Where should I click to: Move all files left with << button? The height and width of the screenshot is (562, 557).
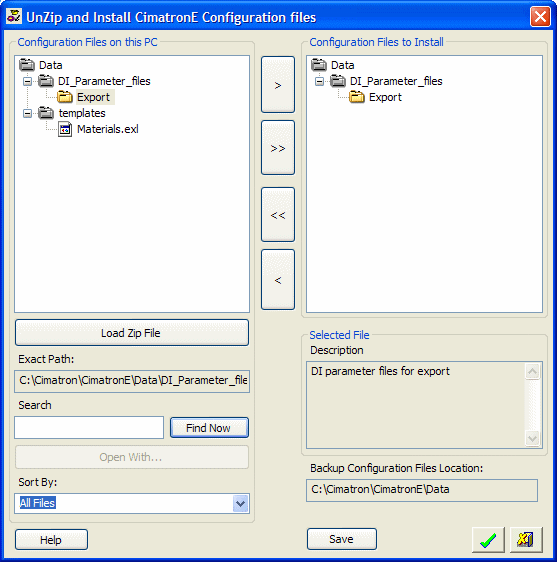pos(278,214)
